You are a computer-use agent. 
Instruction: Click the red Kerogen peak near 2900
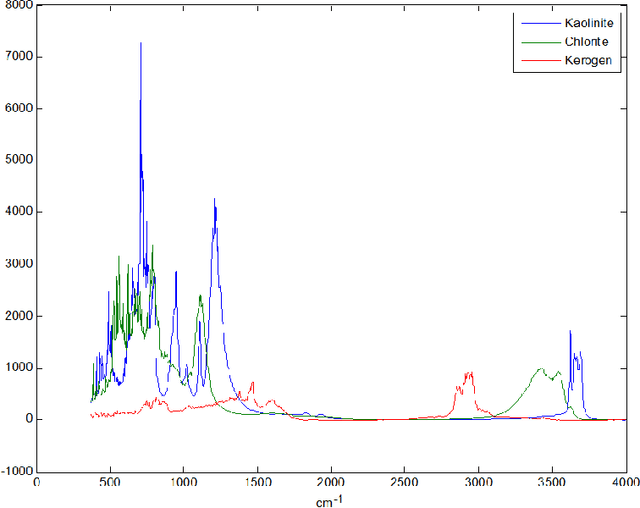coord(468,373)
